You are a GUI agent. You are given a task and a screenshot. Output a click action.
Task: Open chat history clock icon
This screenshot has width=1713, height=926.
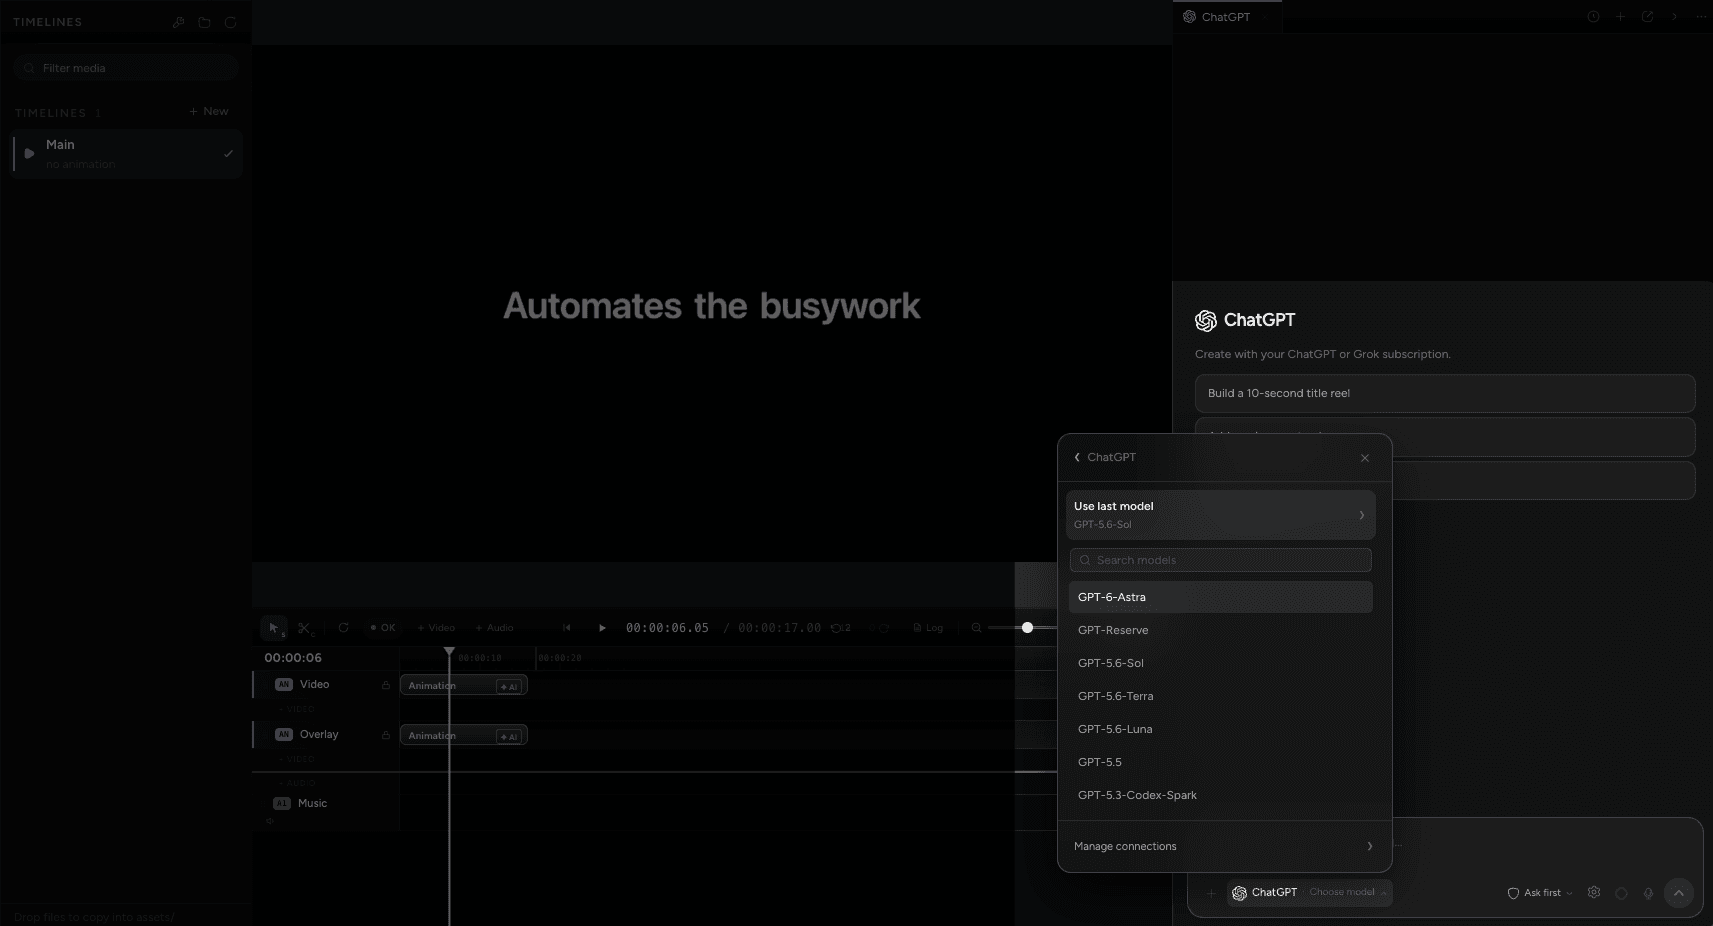pos(1593,17)
